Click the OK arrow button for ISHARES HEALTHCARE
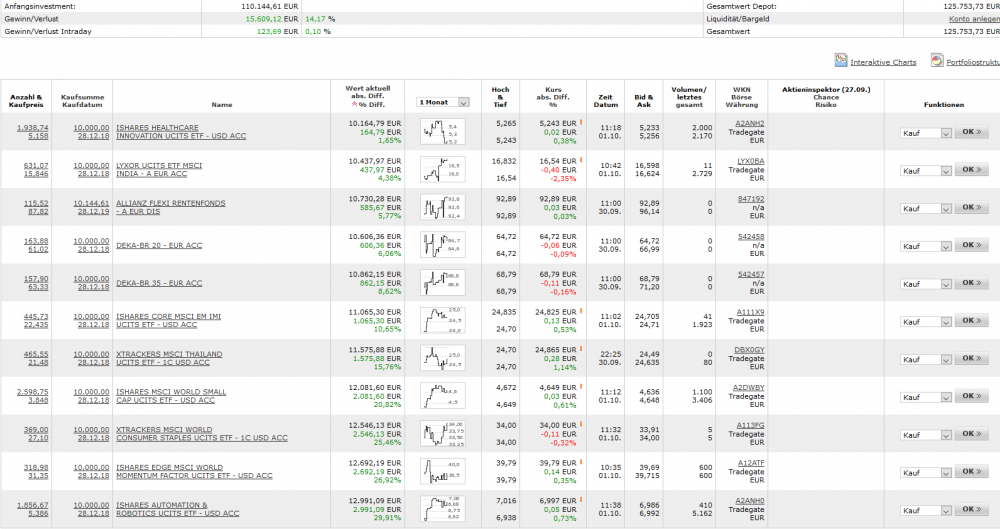 pos(971,132)
